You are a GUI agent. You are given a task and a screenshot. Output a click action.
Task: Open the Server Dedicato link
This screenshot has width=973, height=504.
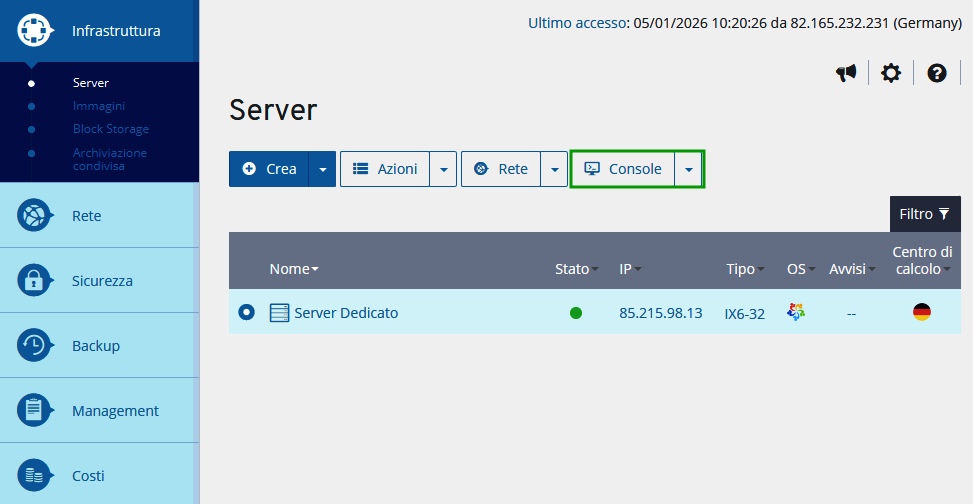click(x=346, y=313)
